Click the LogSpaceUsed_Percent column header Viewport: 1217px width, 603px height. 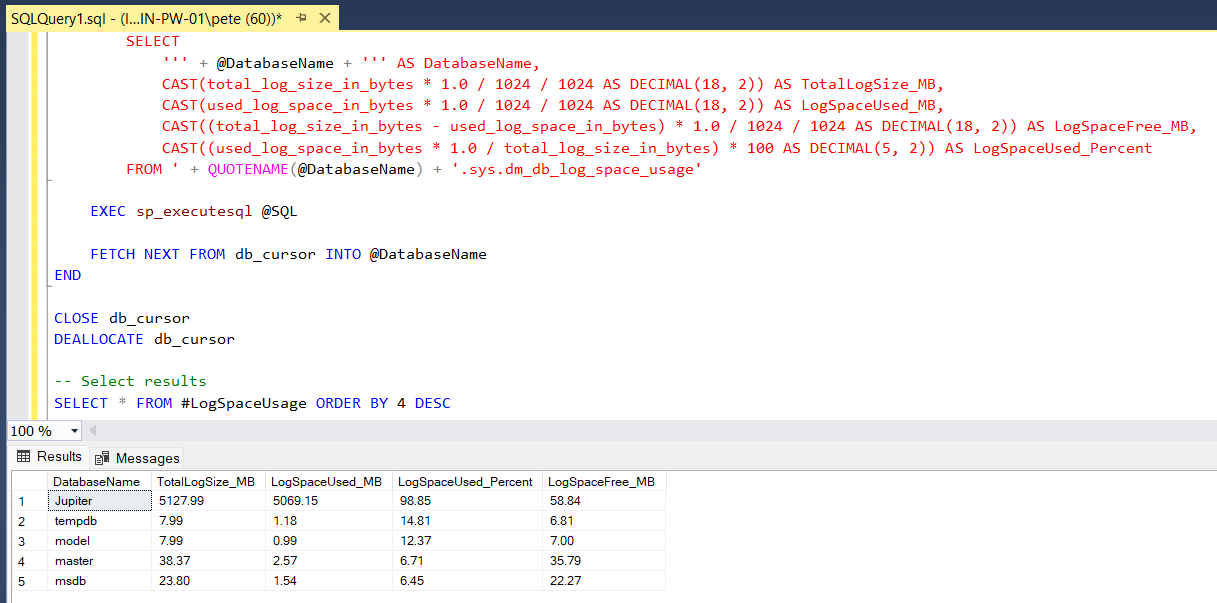pos(465,481)
